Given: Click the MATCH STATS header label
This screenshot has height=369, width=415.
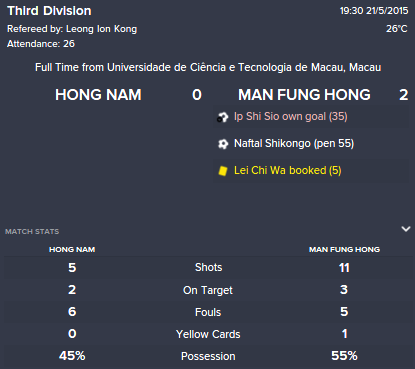Looking at the screenshot, I should pyautogui.click(x=32, y=232).
